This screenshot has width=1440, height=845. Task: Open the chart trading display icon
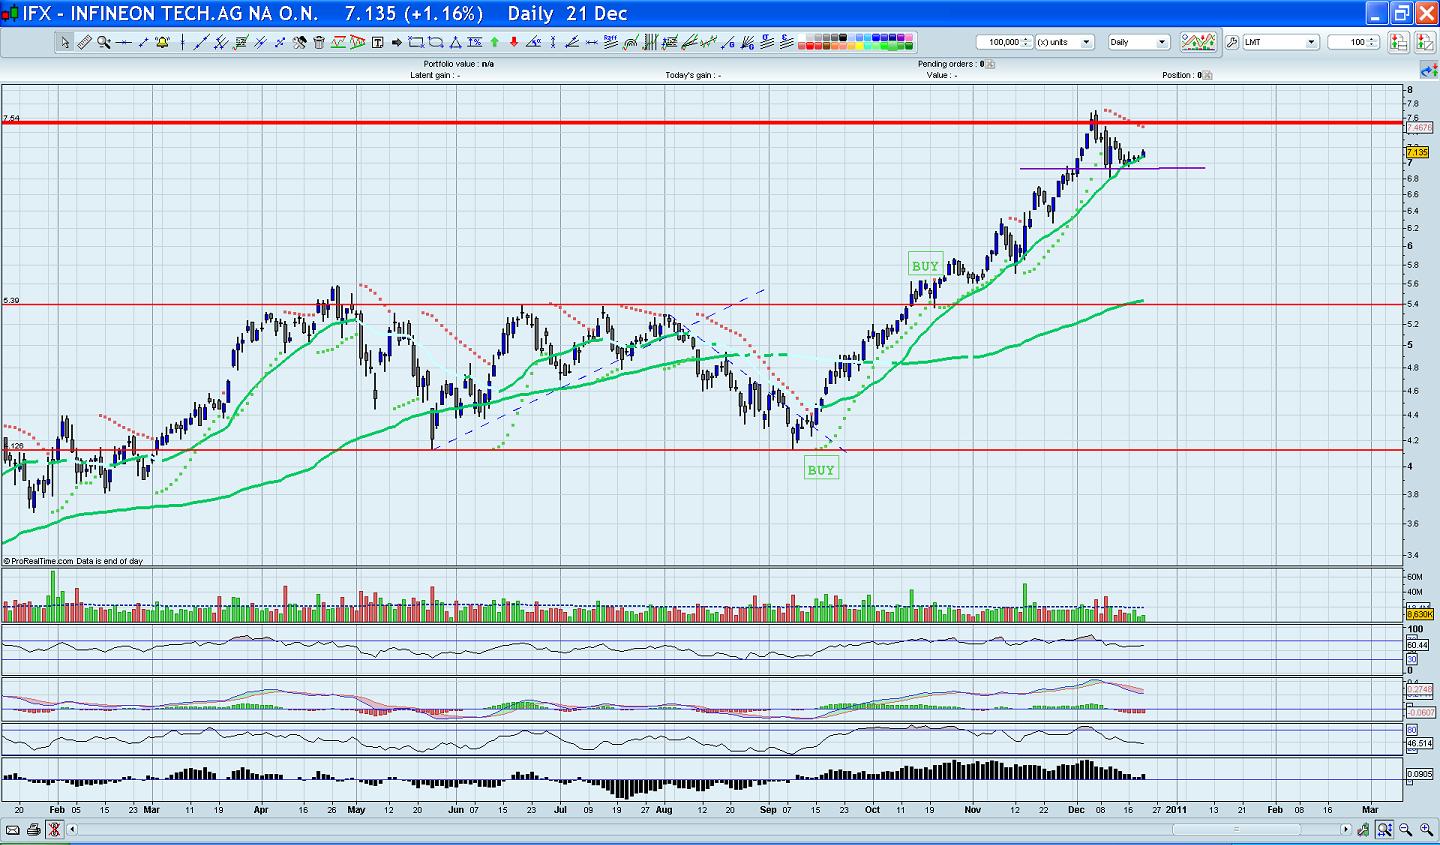click(1199, 42)
